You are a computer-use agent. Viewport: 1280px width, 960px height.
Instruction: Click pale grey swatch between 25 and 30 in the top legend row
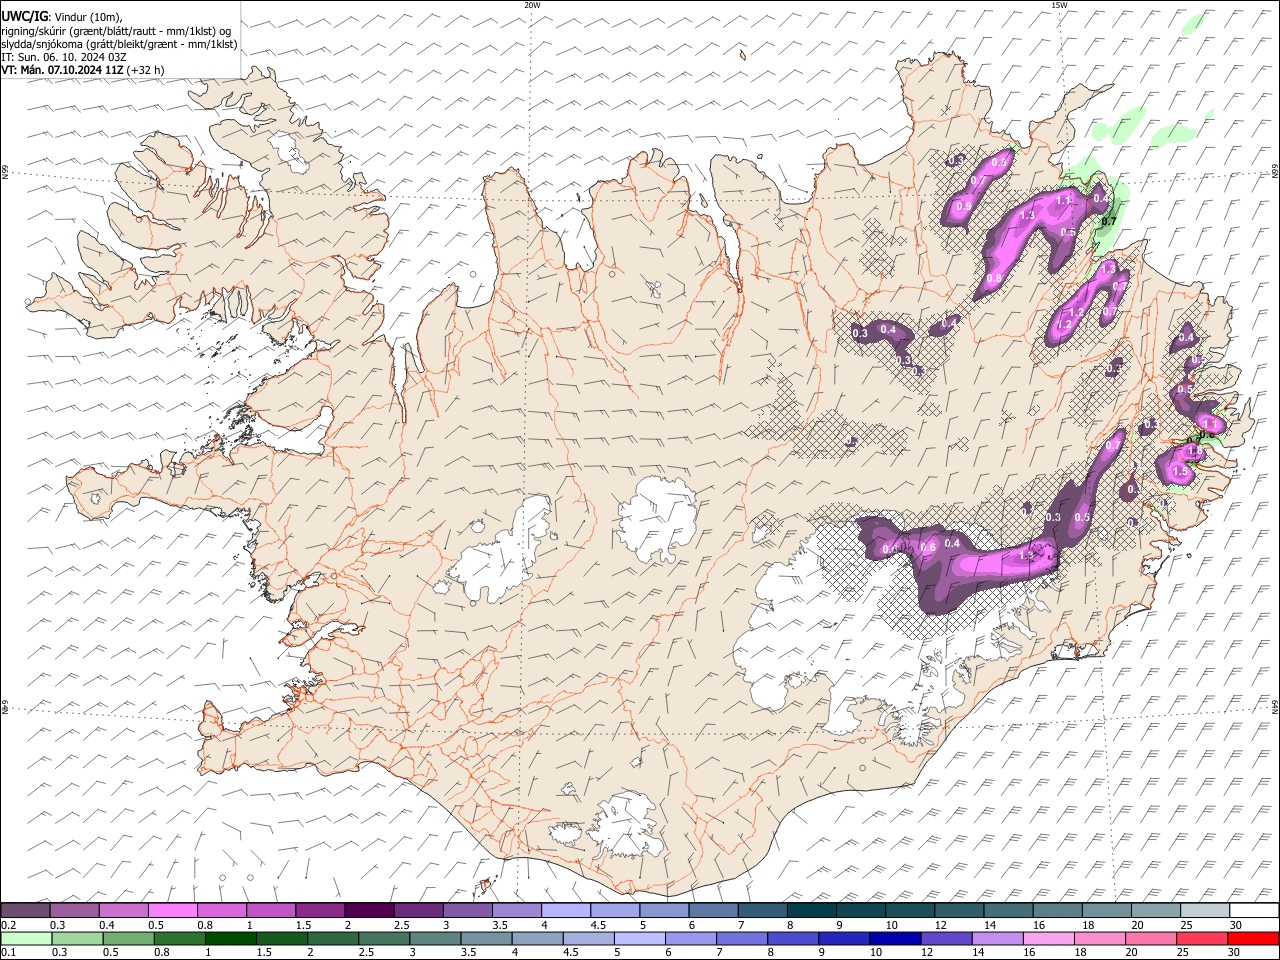pyautogui.click(x=1205, y=911)
